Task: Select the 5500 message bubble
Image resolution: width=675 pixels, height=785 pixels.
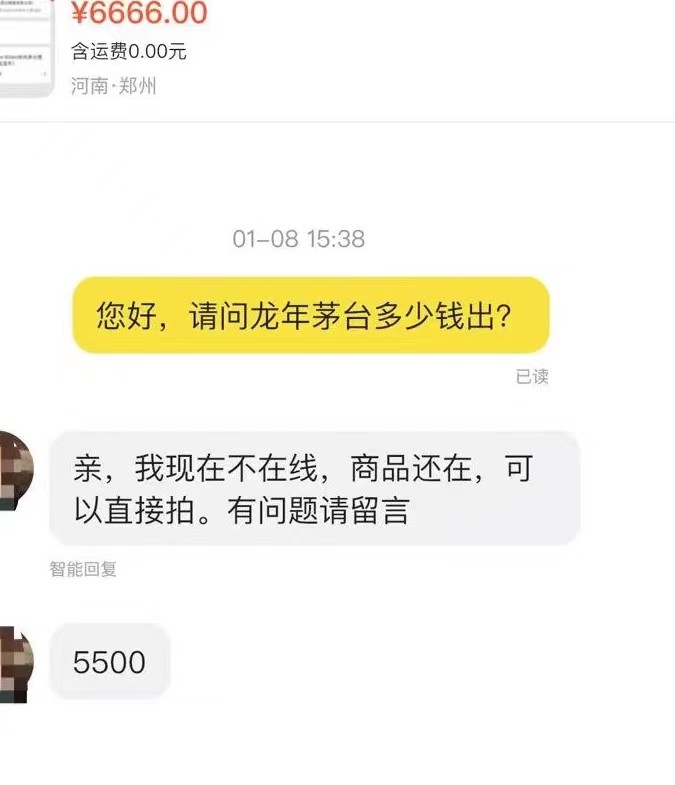Action: click(x=110, y=661)
